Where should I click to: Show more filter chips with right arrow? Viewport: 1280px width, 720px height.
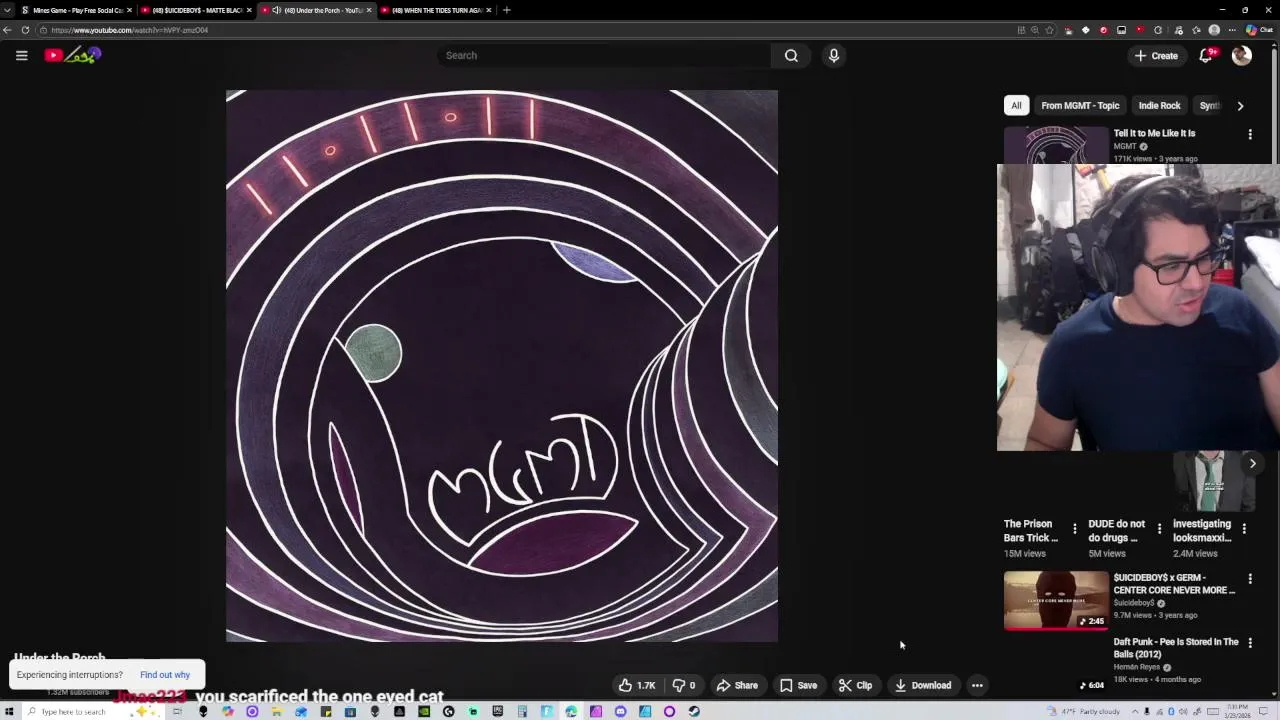(x=1240, y=105)
